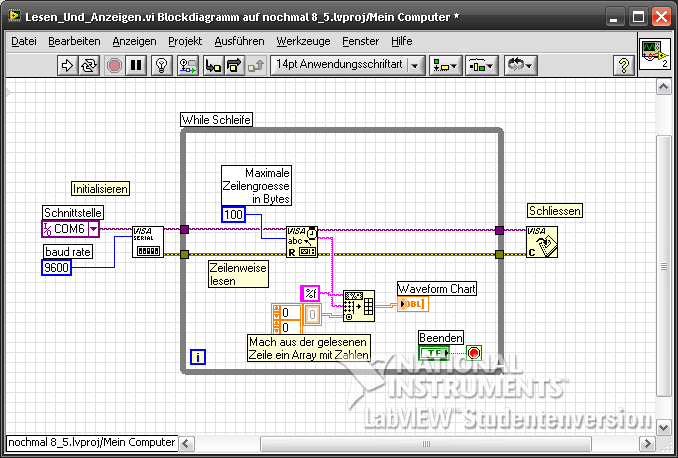The width and height of the screenshot is (678, 458).
Task: Select the Waveform Chart DBL terminal
Action: point(413,304)
